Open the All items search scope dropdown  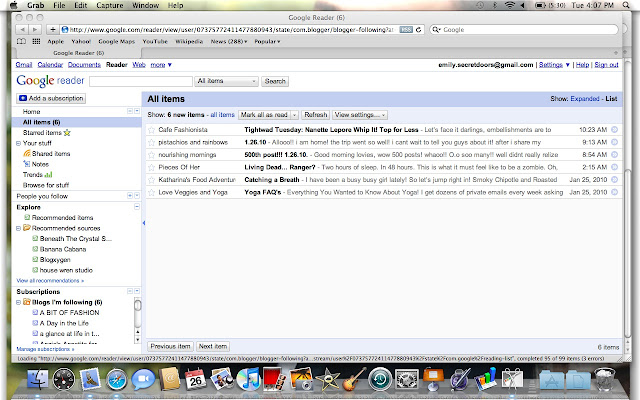(227, 81)
